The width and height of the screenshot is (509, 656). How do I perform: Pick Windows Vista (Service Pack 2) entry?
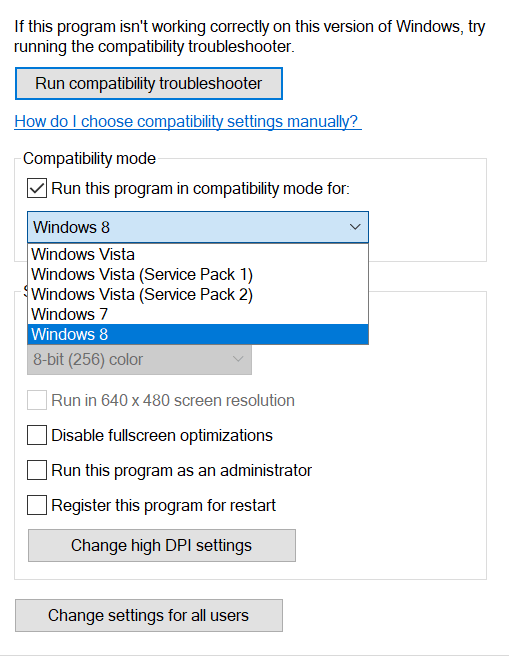click(x=198, y=295)
